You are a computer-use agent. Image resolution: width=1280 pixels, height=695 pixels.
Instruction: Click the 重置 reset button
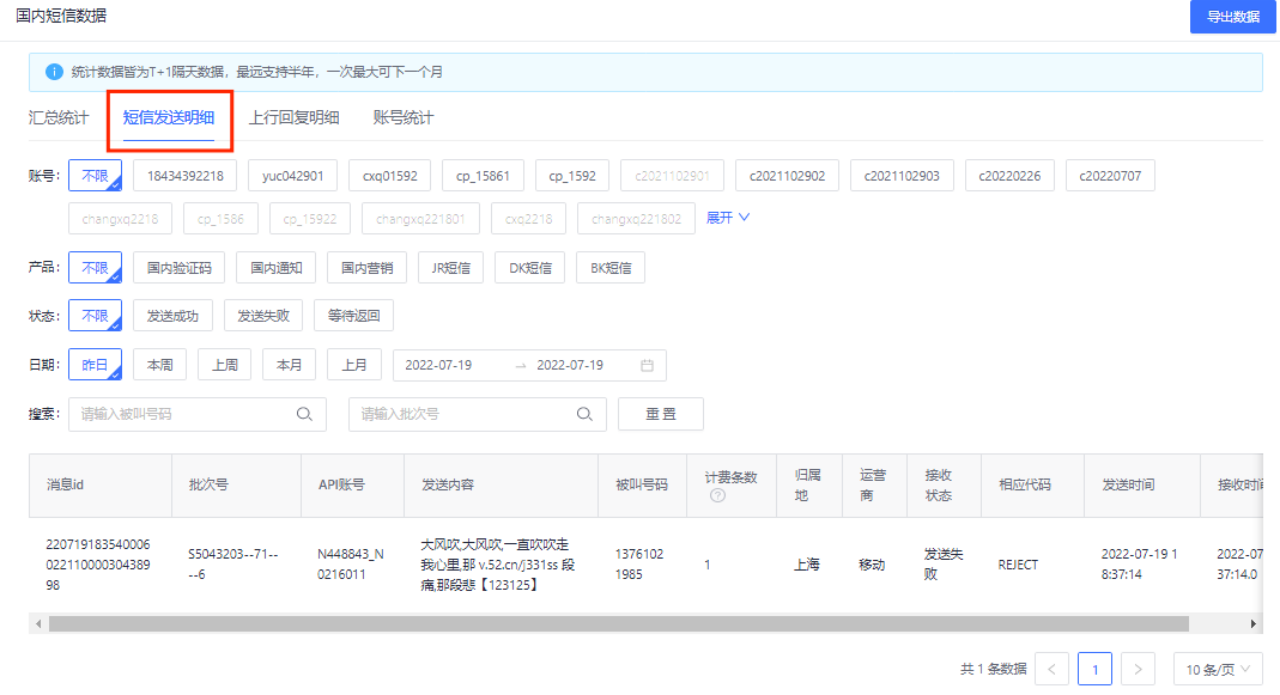coord(661,414)
